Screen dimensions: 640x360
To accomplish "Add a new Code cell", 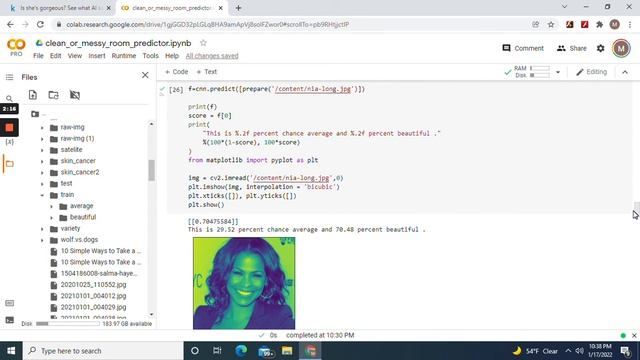I will click(176, 72).
